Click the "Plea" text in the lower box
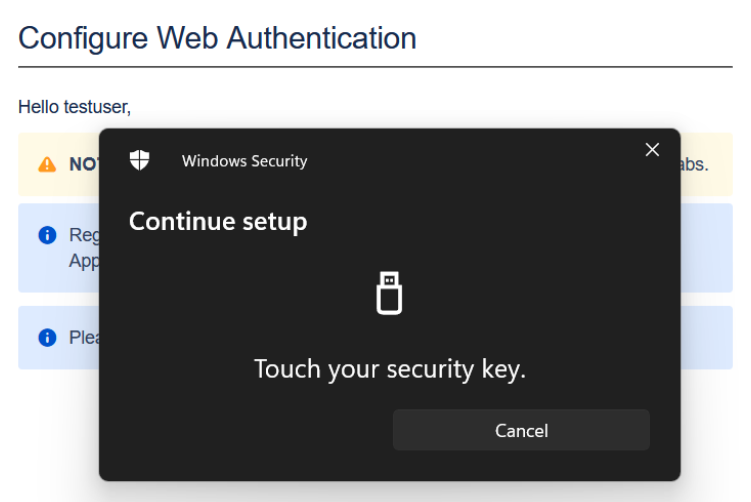The image size is (751, 502). tap(83, 338)
